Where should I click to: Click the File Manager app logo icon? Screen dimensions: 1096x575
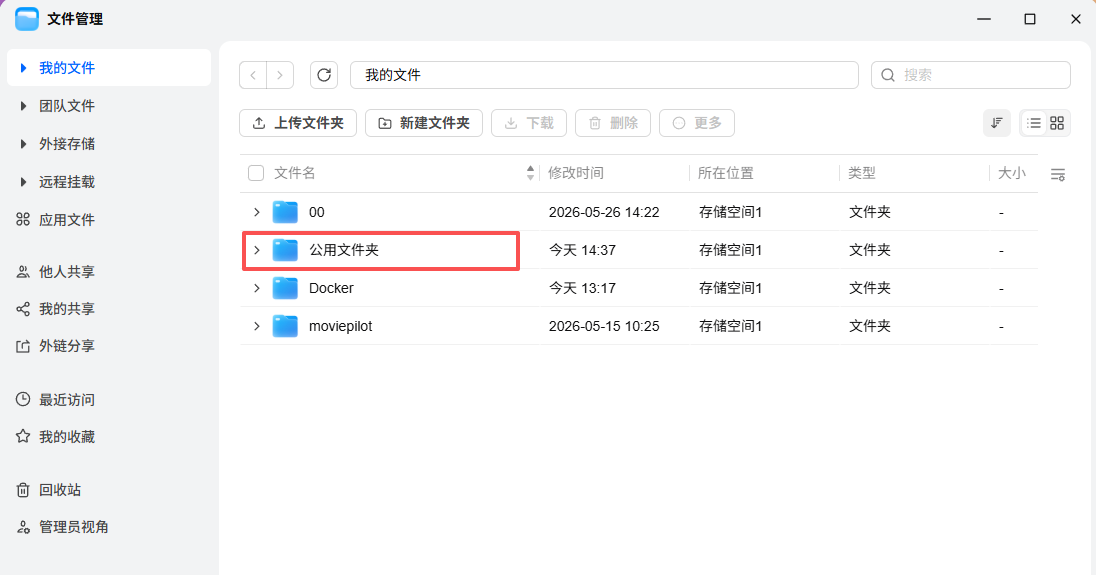coord(27,19)
